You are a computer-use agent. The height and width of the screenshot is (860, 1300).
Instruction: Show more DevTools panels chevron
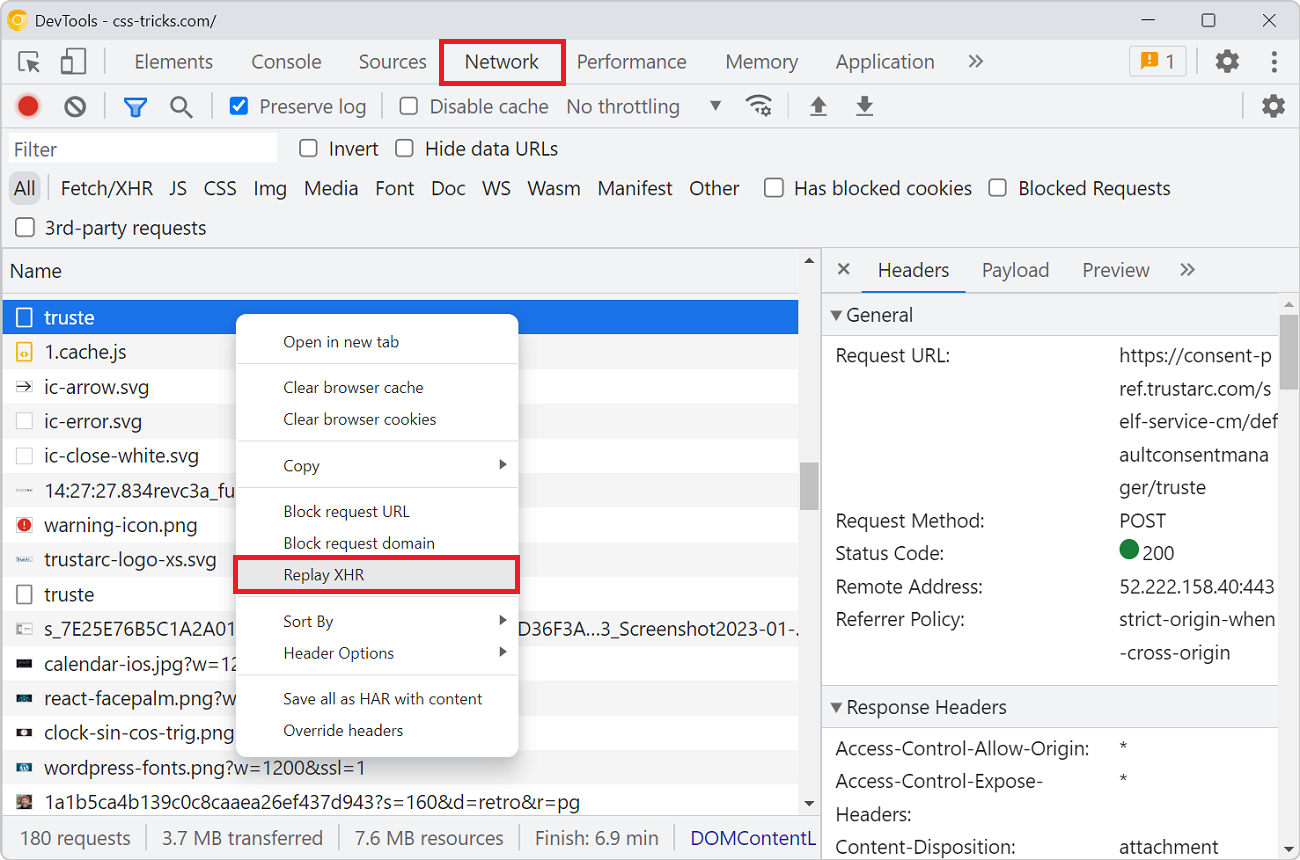(976, 62)
